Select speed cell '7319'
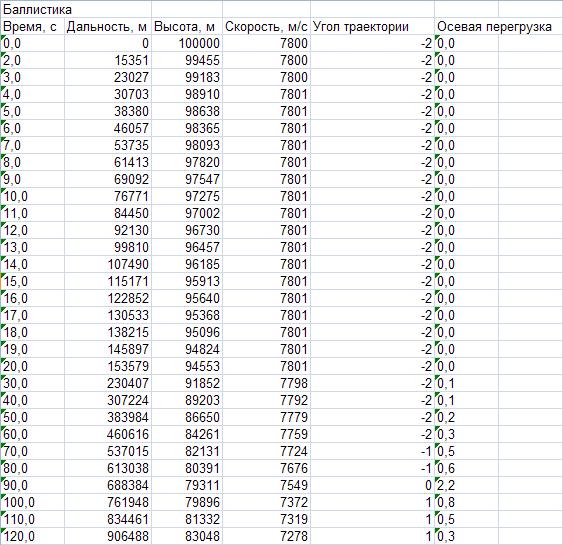Screen dimensions: 563x545 pos(266,520)
